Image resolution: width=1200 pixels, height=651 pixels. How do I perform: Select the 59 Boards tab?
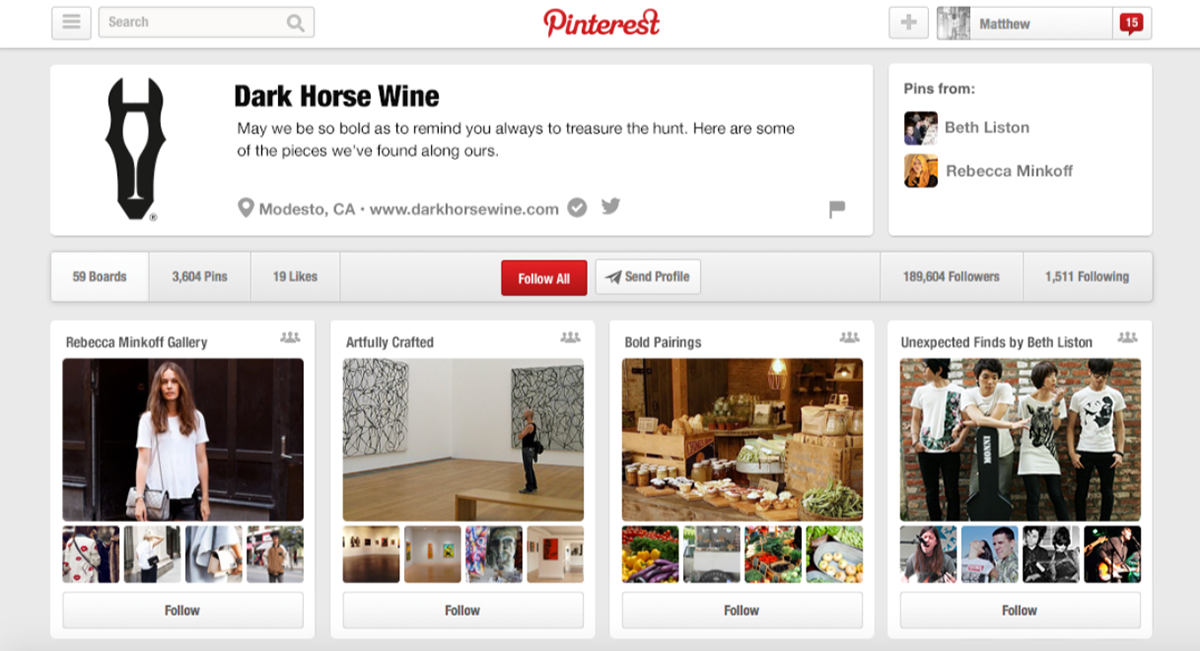click(x=100, y=277)
